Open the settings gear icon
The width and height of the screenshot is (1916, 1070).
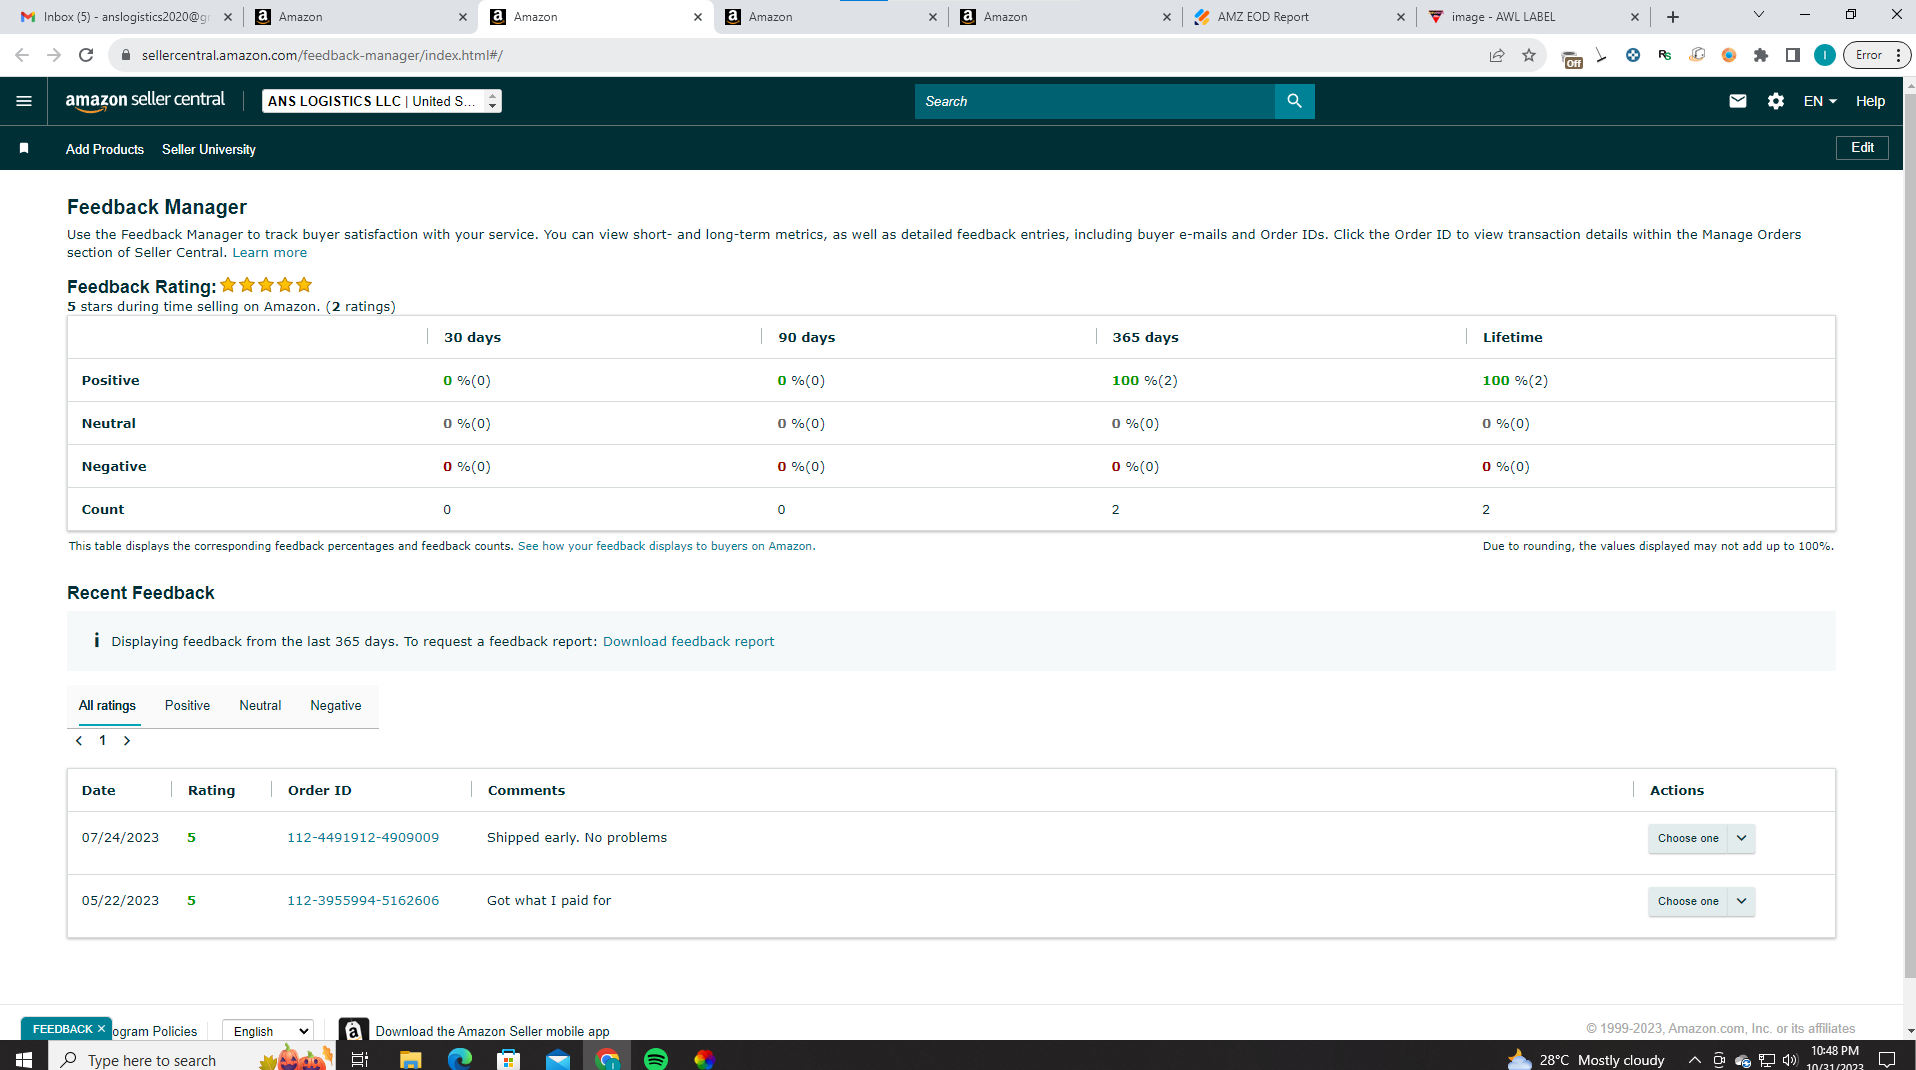1776,101
